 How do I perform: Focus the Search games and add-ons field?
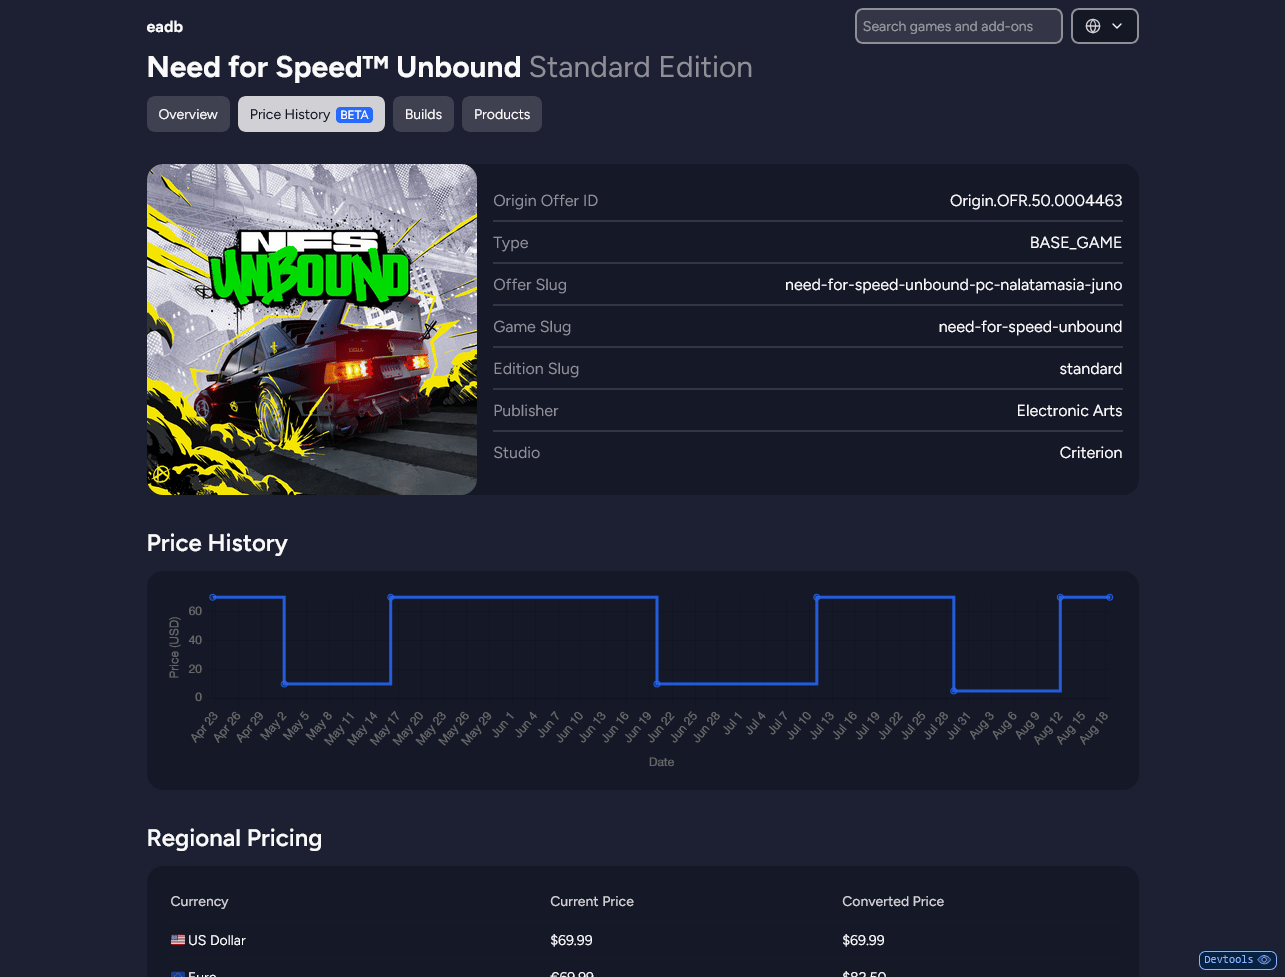pyautogui.click(x=958, y=26)
